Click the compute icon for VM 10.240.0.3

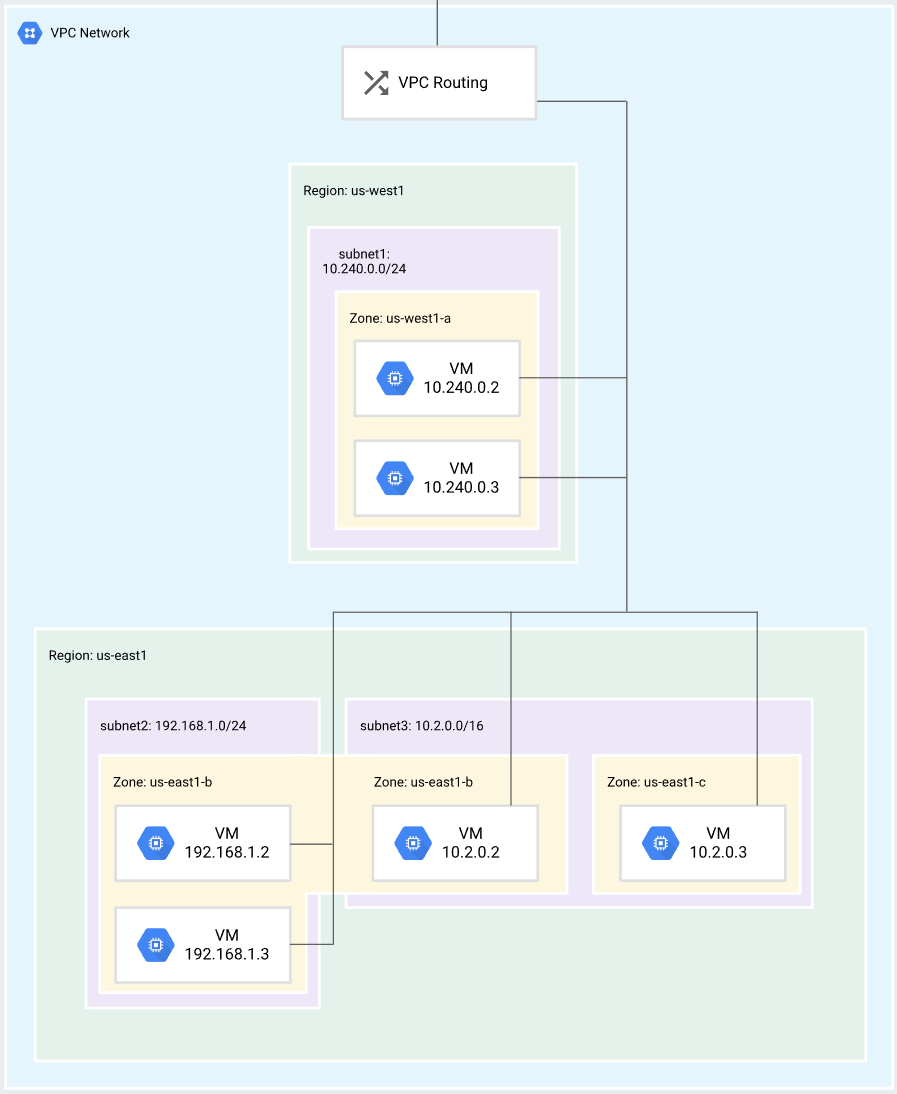point(395,478)
